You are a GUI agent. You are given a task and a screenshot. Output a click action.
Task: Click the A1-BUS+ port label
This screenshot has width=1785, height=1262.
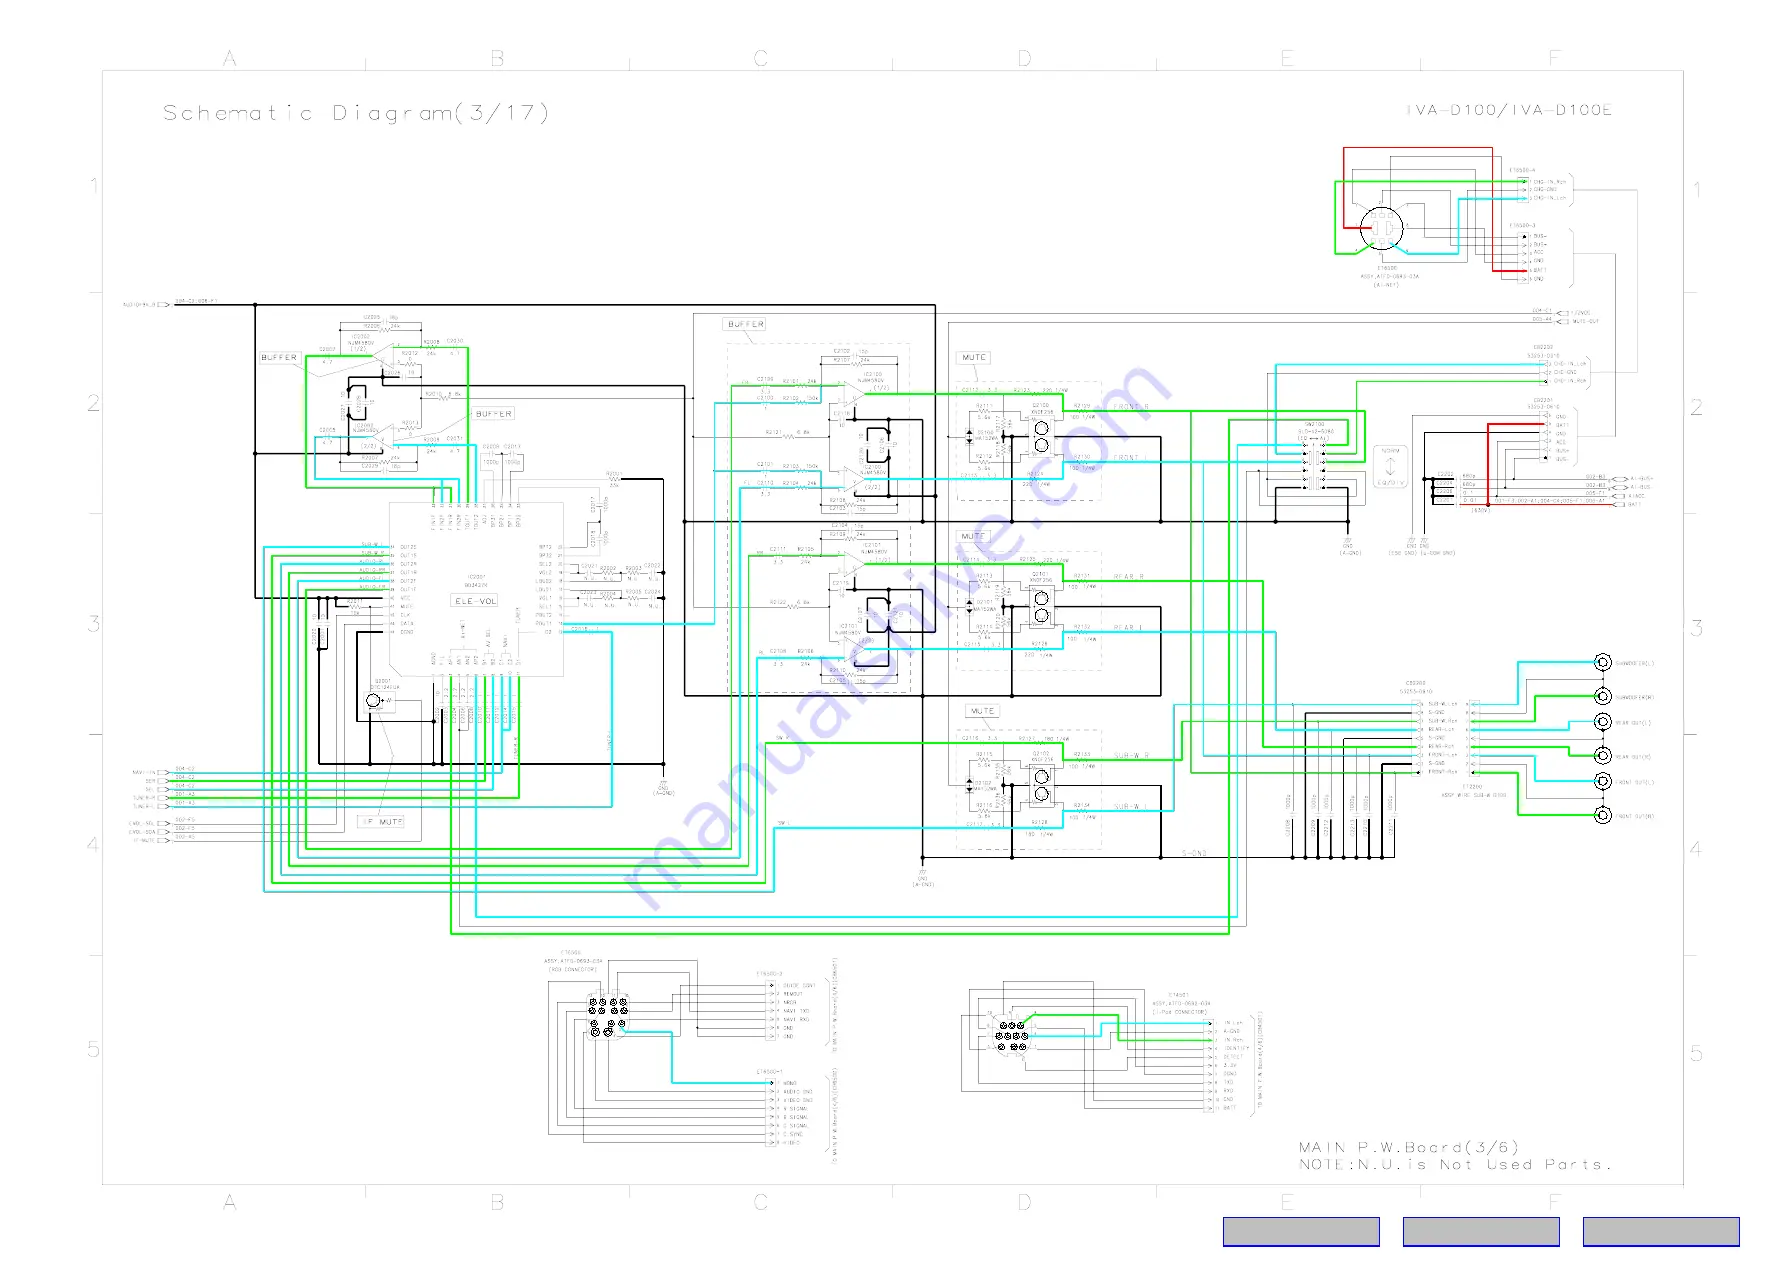1641,479
